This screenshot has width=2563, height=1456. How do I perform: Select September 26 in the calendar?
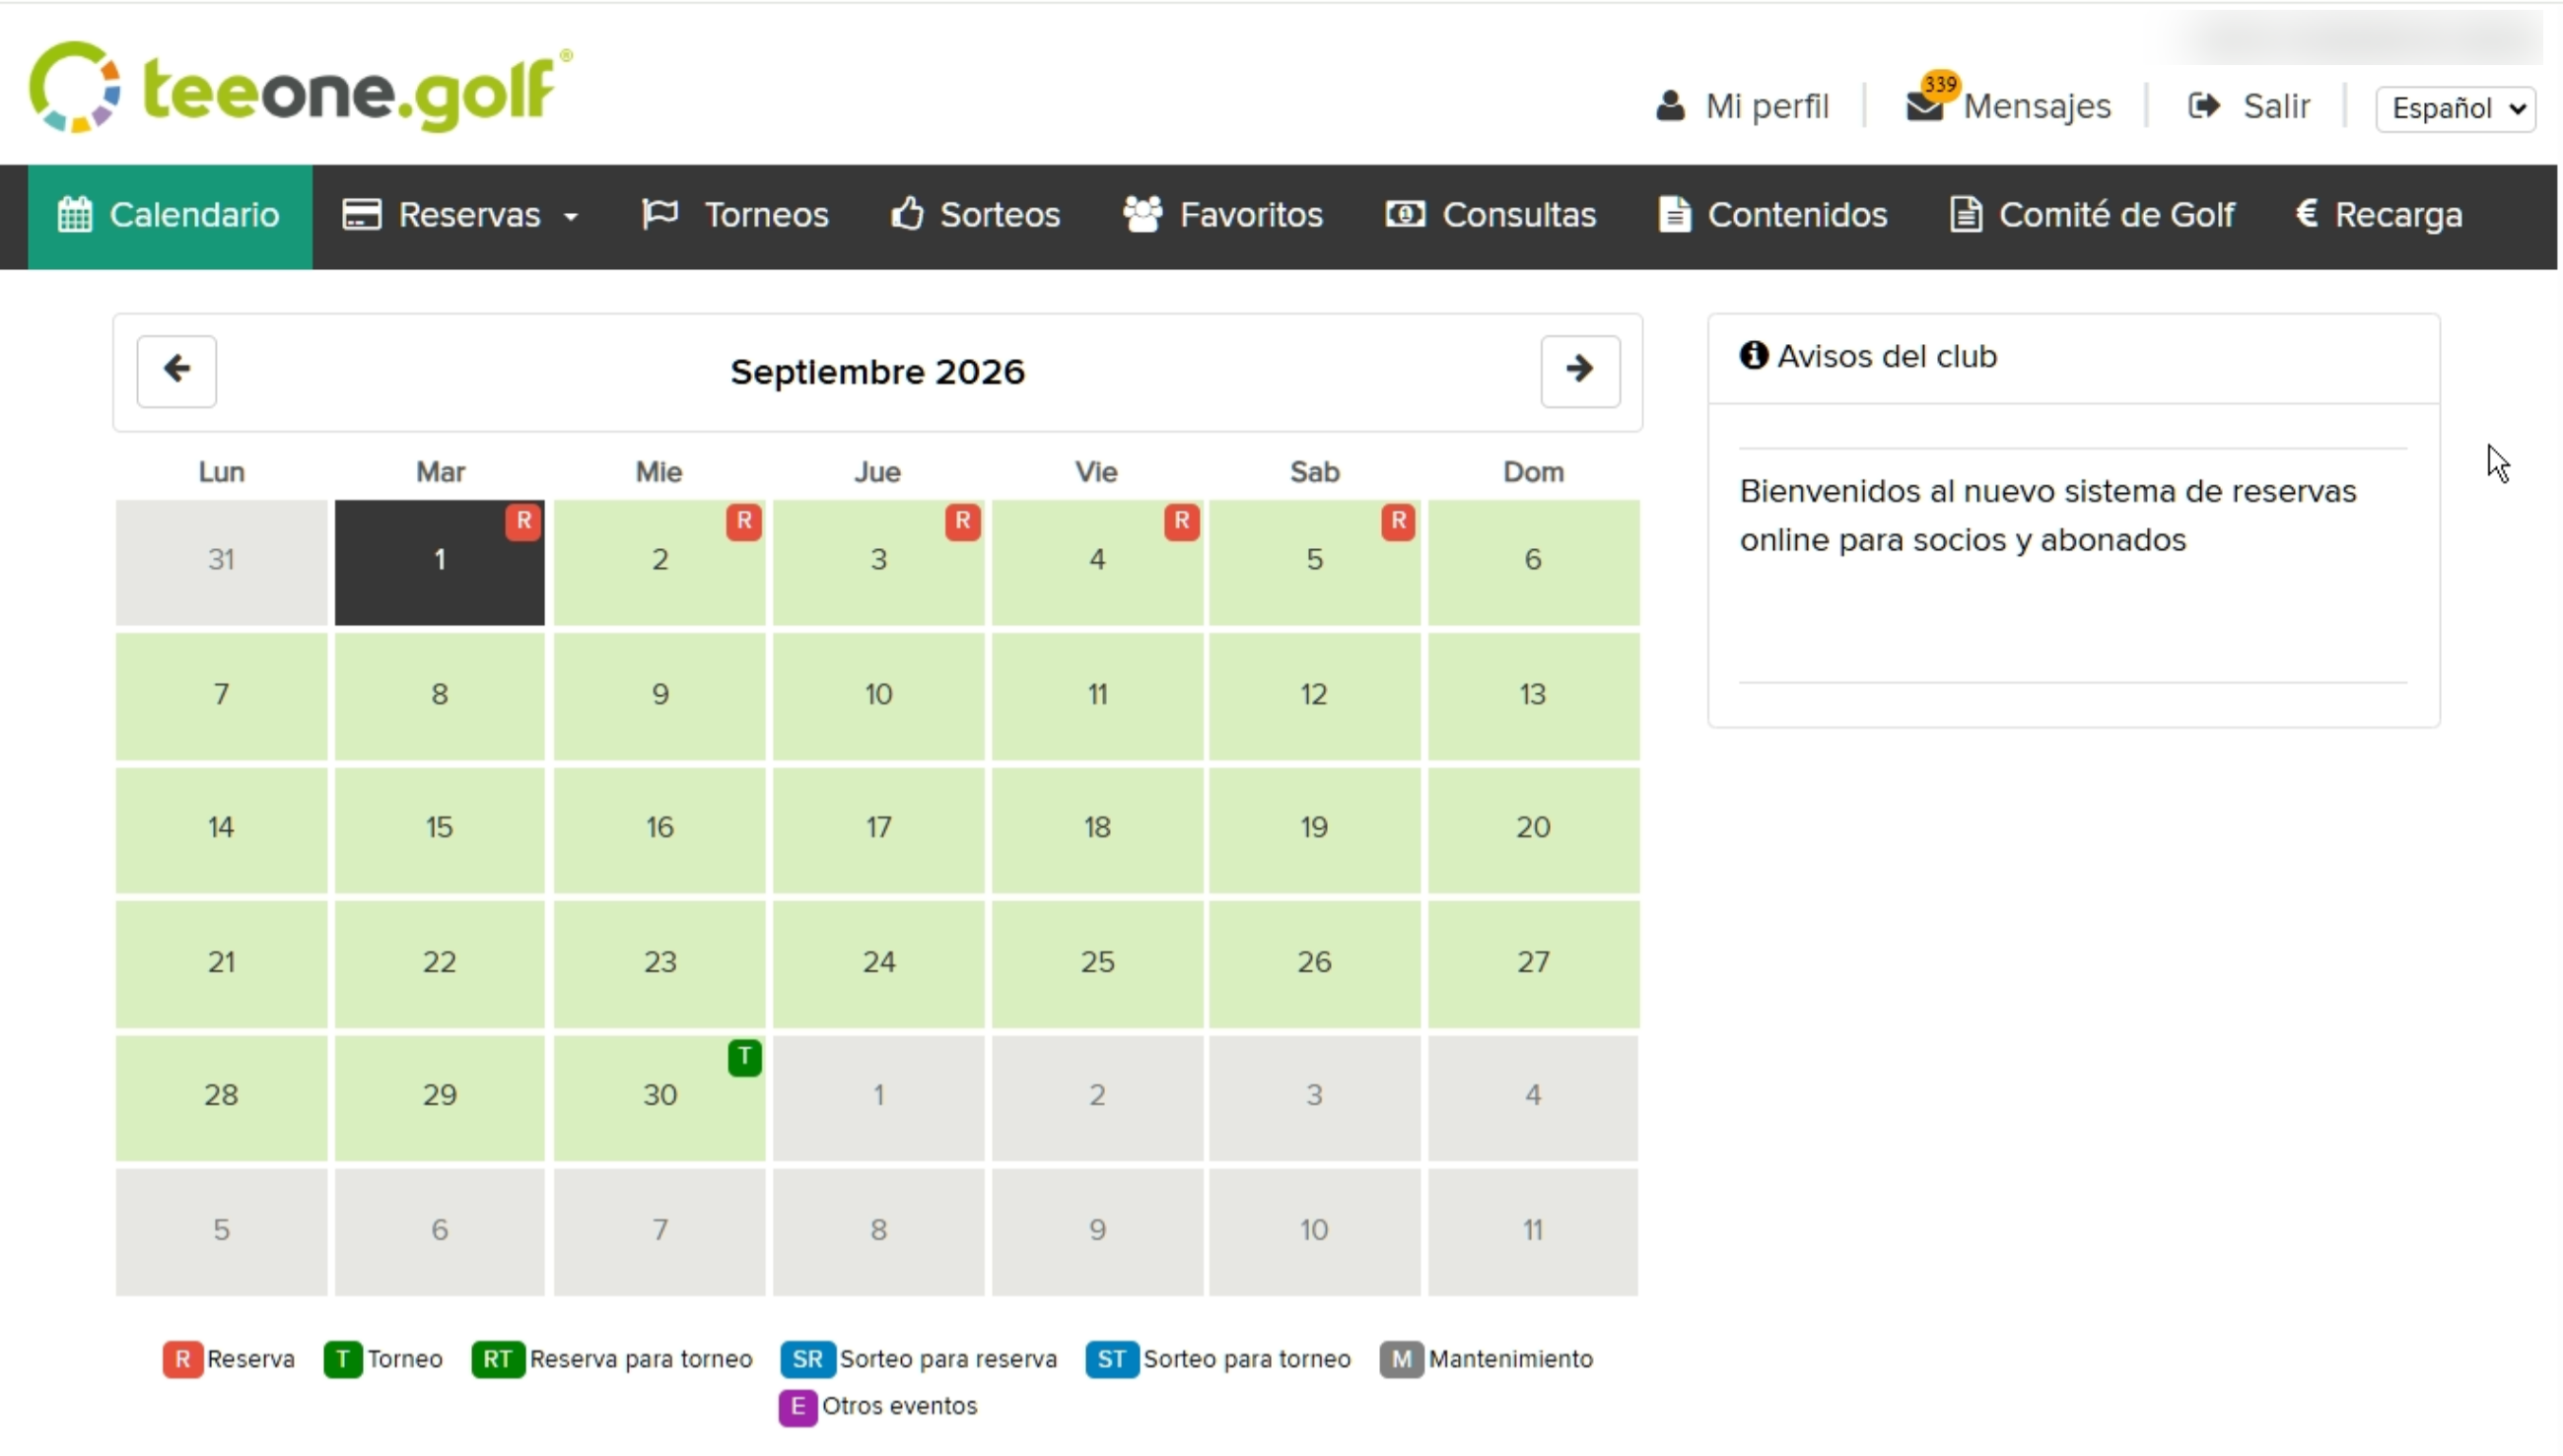(1313, 963)
